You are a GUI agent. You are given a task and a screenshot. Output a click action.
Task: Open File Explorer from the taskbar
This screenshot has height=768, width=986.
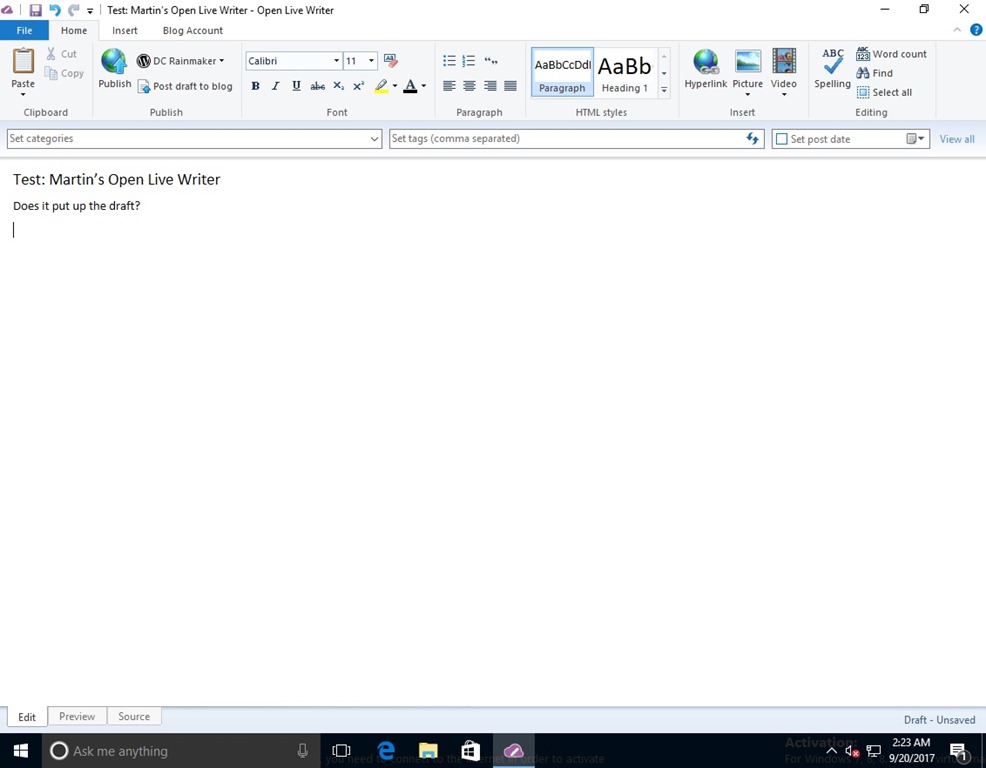point(428,750)
